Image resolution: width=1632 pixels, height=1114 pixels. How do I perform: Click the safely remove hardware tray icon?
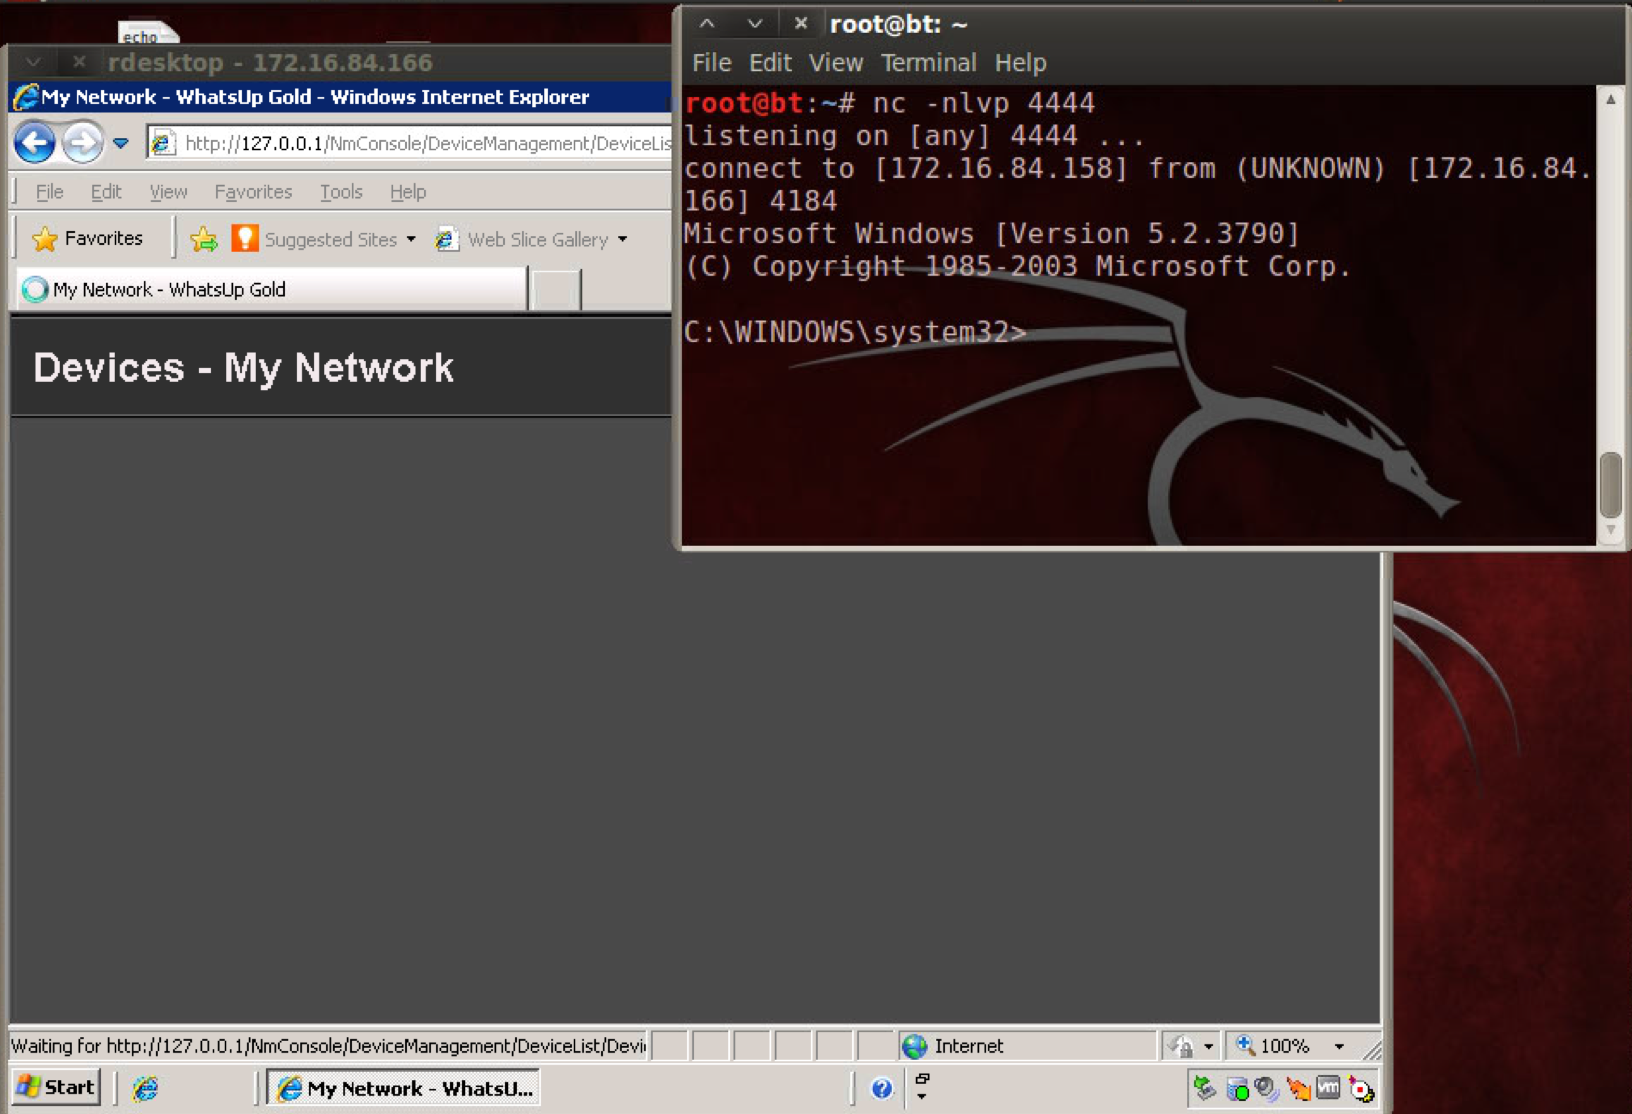pyautogui.click(x=1205, y=1088)
